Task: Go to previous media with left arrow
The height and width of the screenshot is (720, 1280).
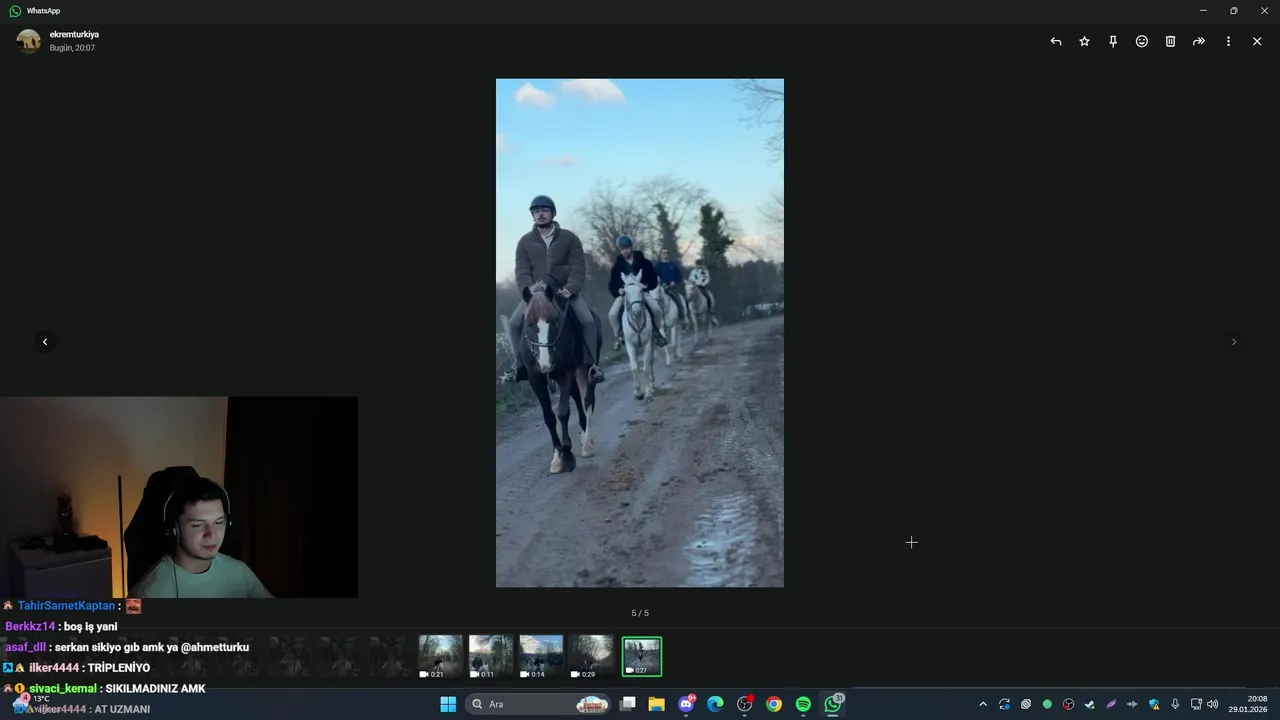Action: pos(45,342)
